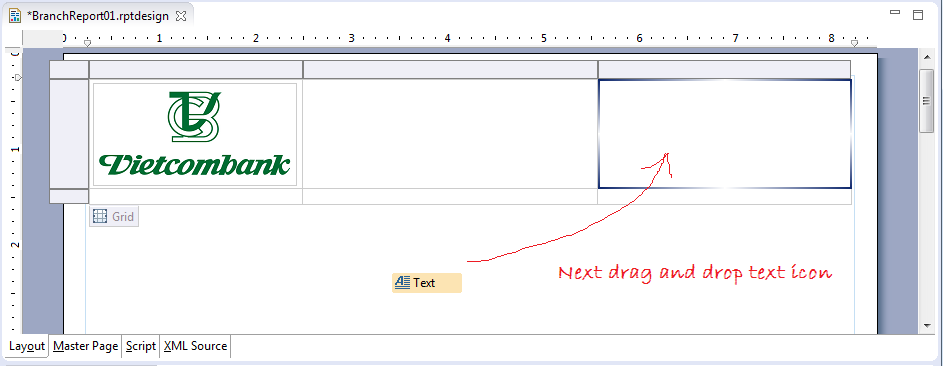The height and width of the screenshot is (366, 943).
Task: Select the tall first row header of the grid
Action: pyautogui.click(x=69, y=133)
